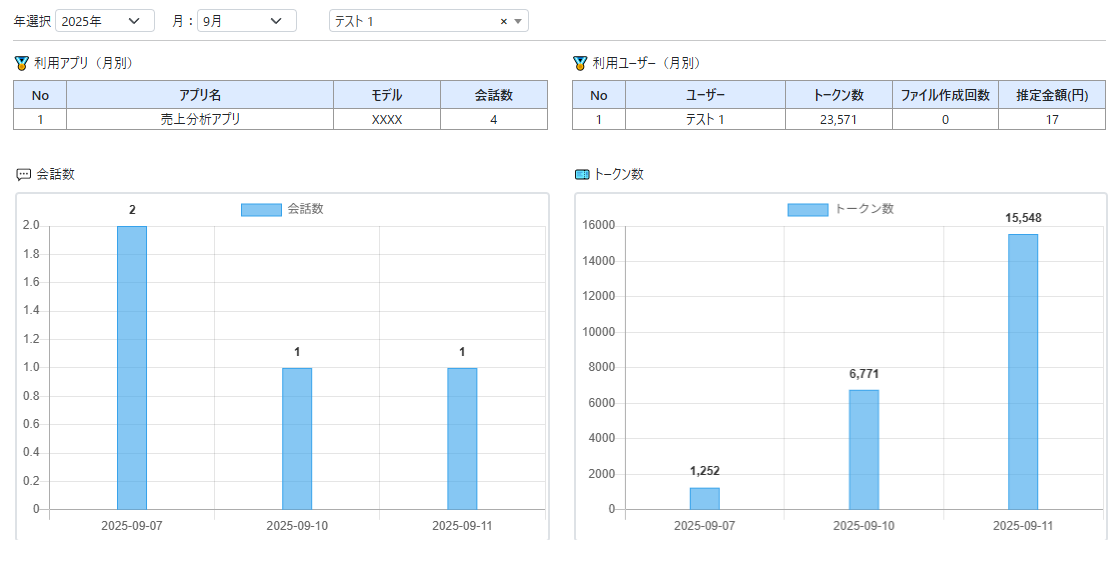Viewport: 1120px width, 568px height.
Task: Click the 会話数 column header in app table
Action: [x=494, y=95]
